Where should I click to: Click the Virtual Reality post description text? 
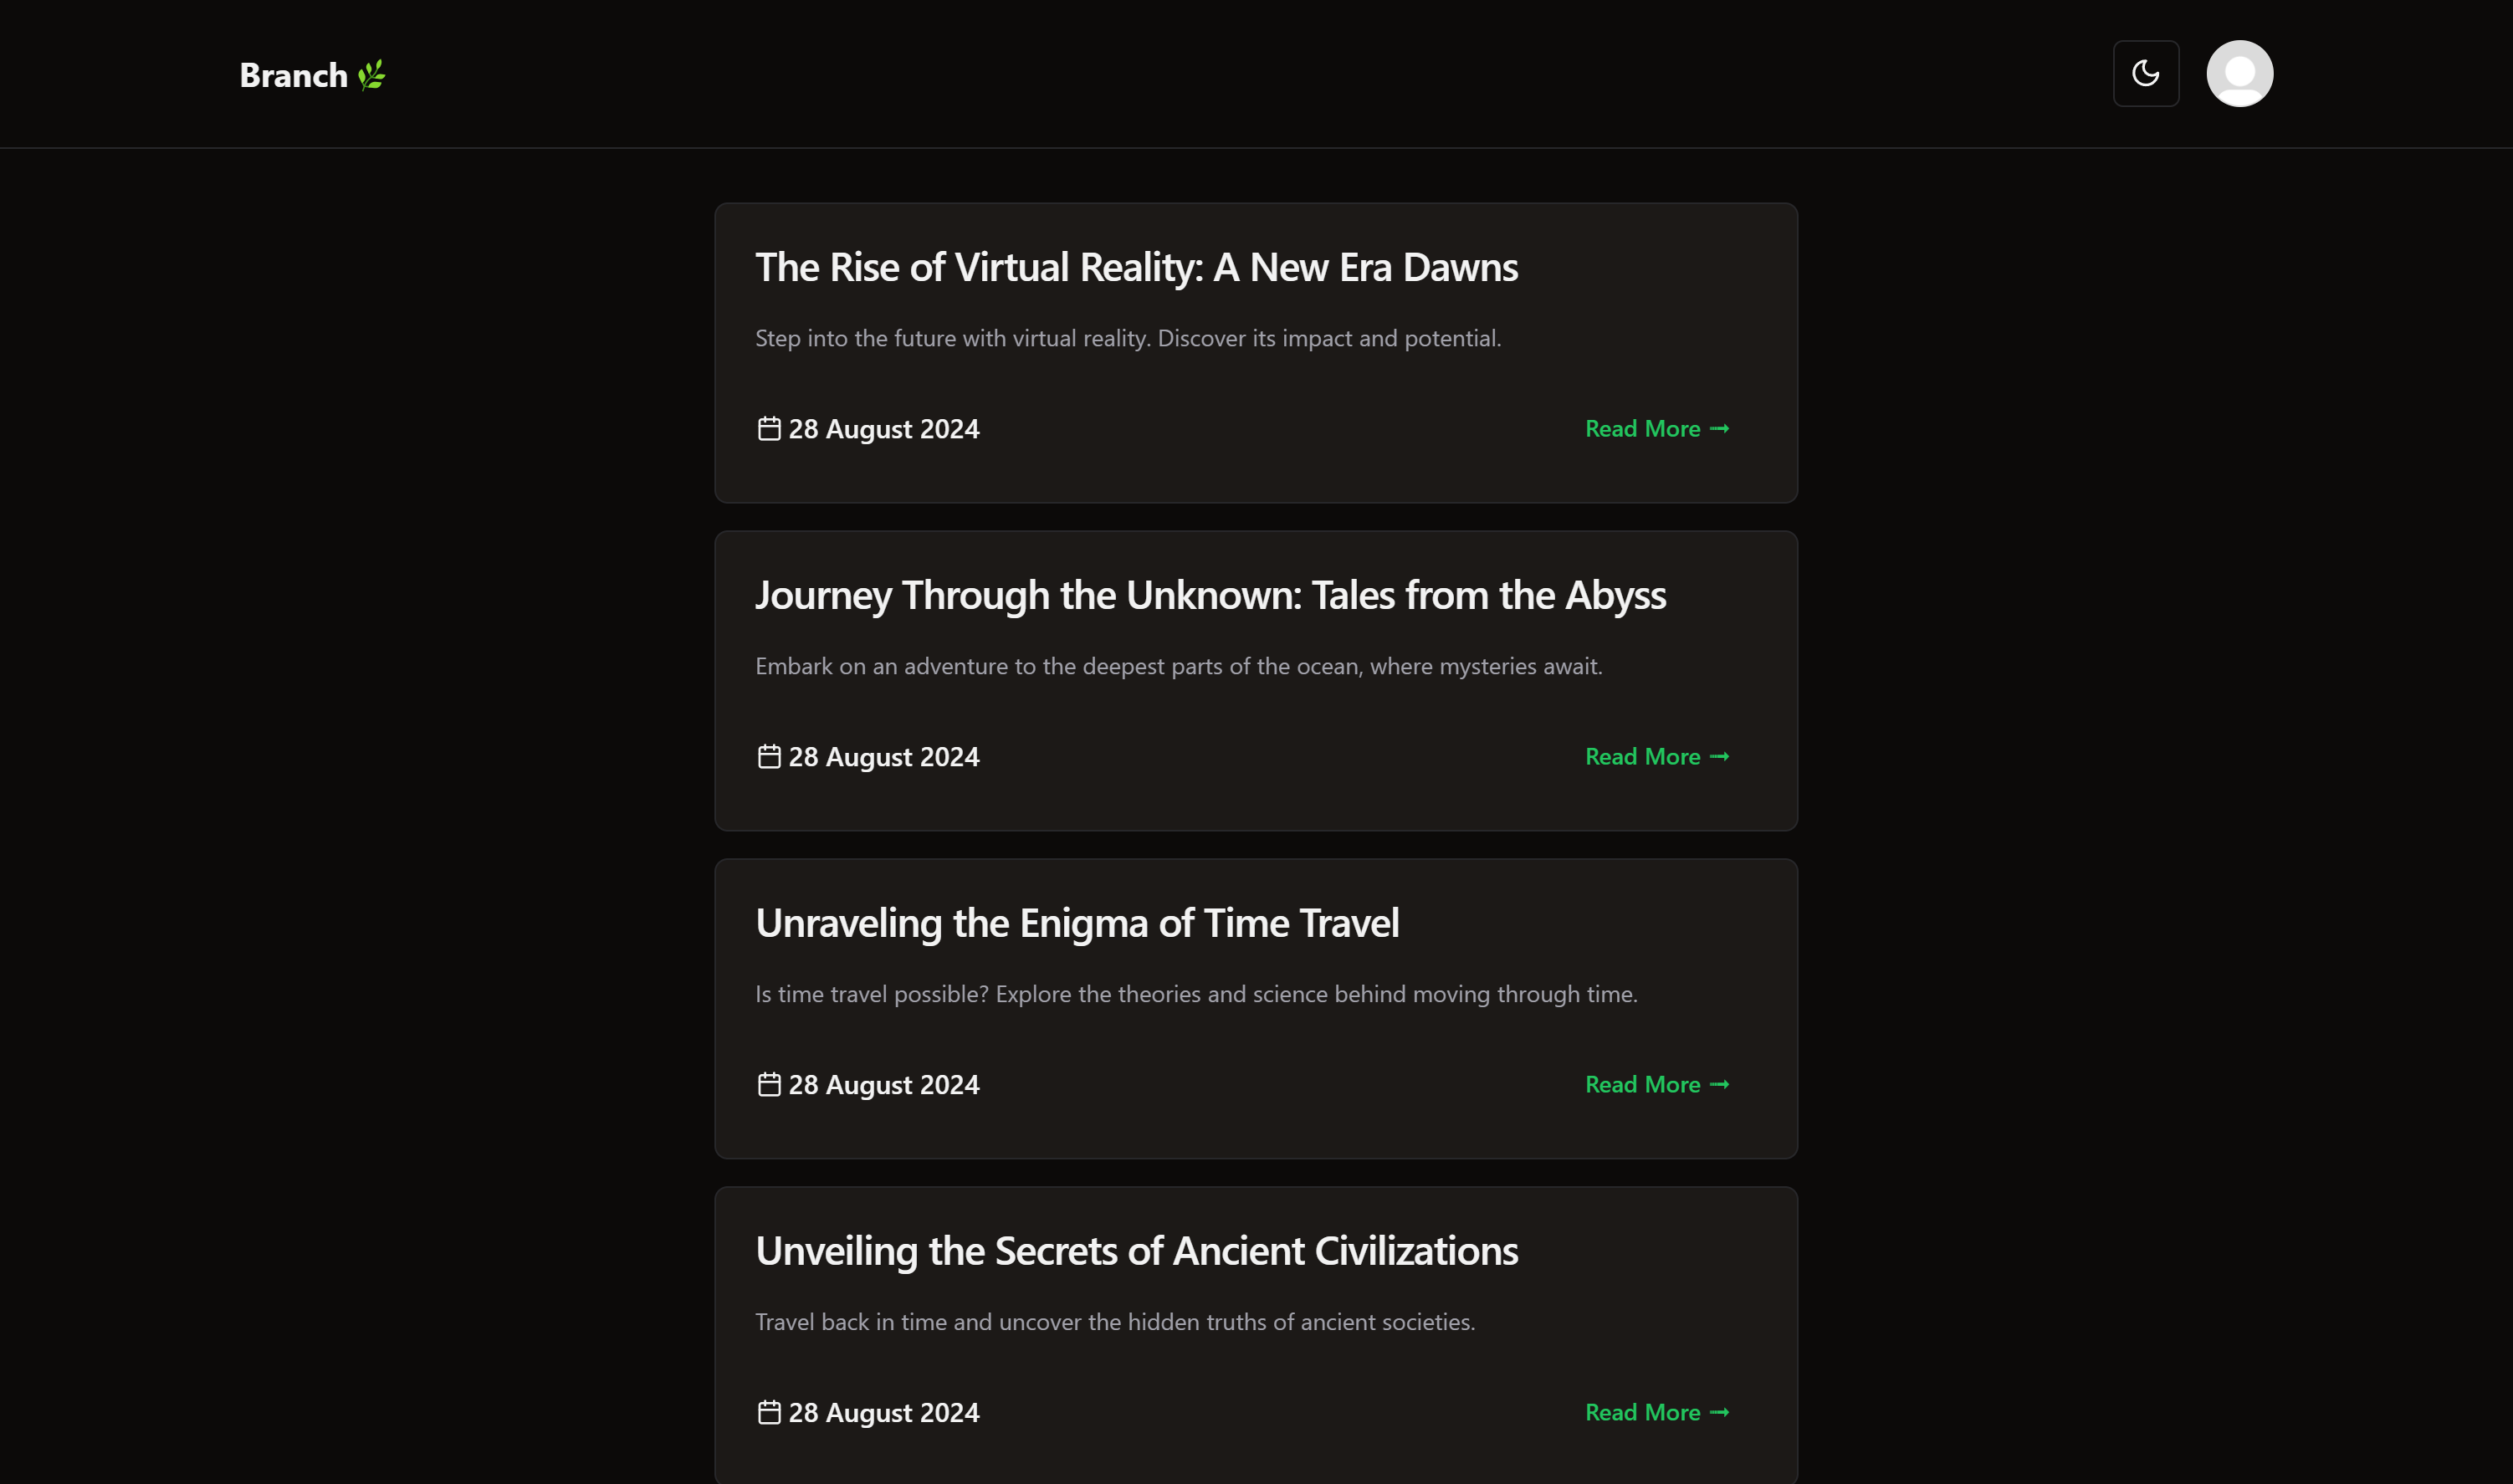point(1127,339)
